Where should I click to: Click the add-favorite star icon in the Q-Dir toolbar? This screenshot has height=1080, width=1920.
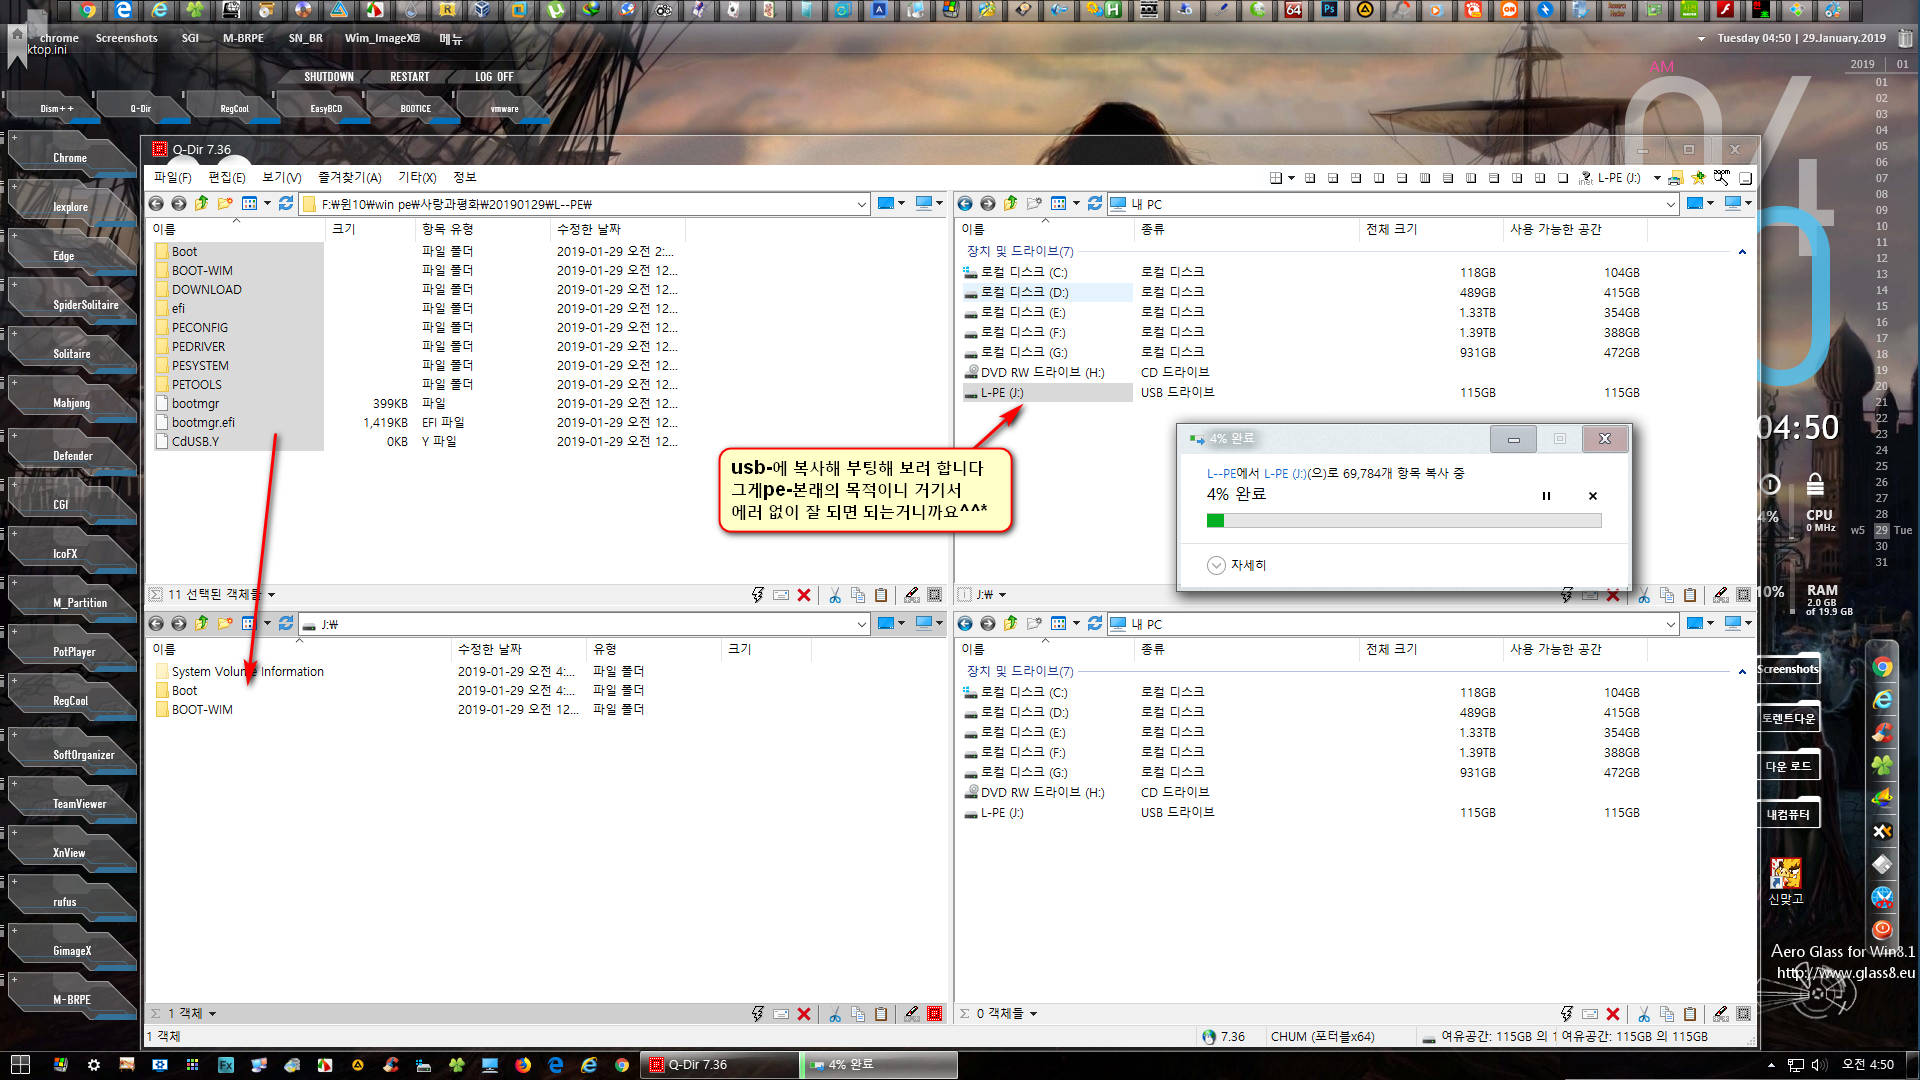click(x=1699, y=178)
